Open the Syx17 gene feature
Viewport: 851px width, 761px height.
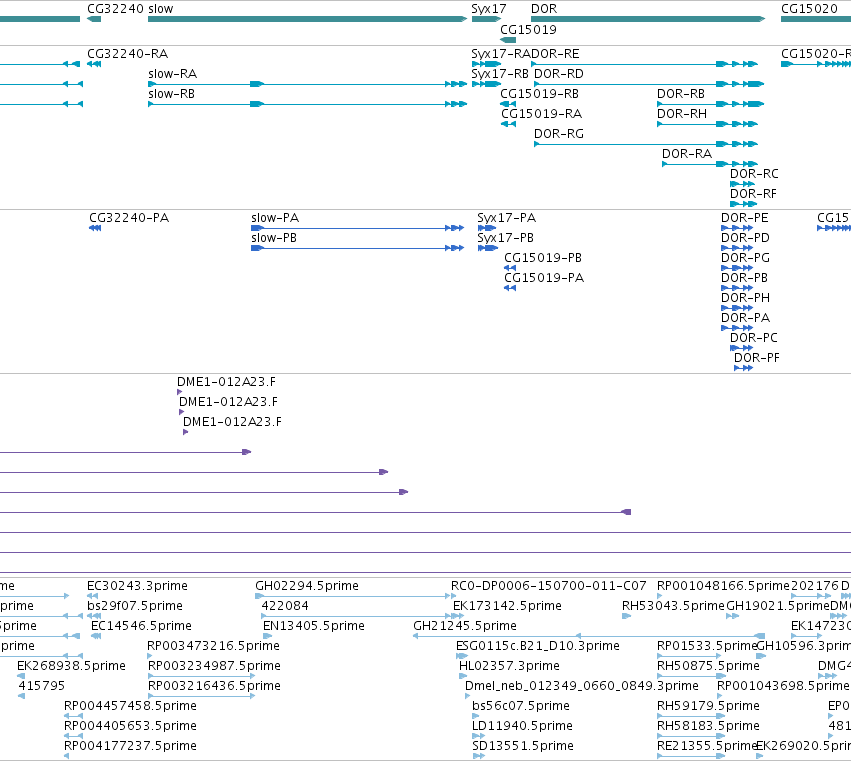487,19
